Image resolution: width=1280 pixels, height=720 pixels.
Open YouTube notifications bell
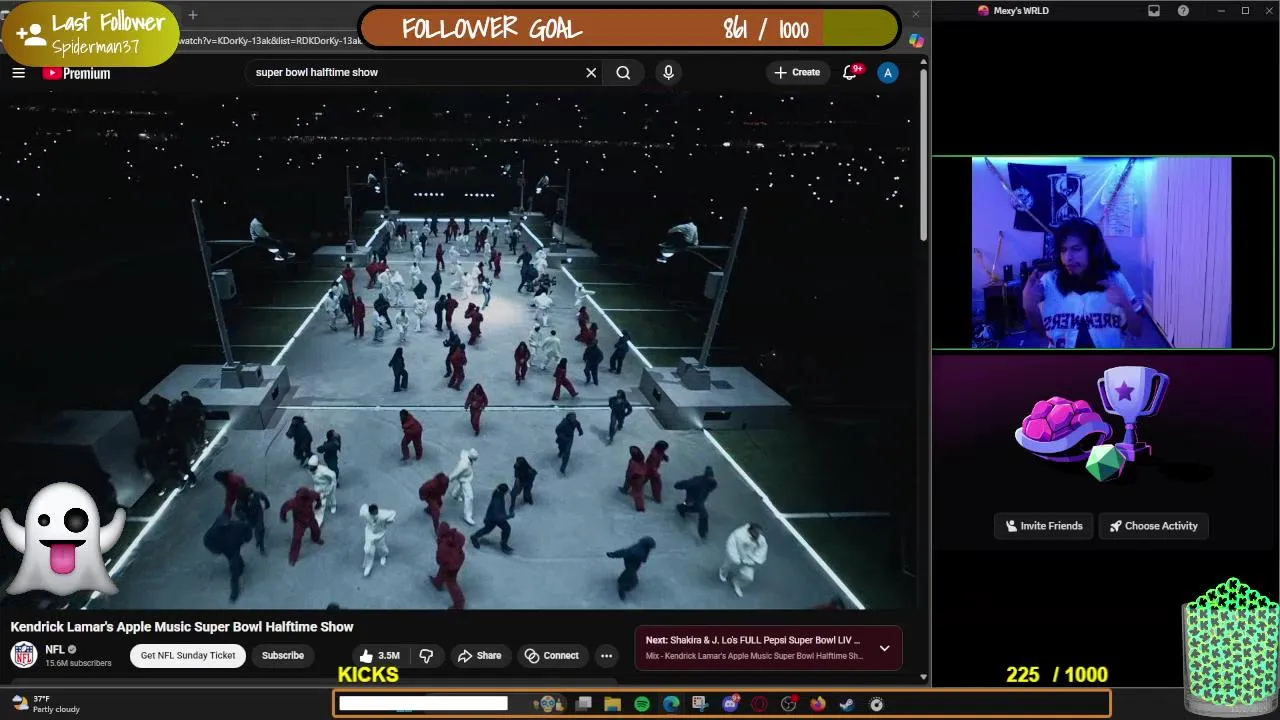click(850, 72)
